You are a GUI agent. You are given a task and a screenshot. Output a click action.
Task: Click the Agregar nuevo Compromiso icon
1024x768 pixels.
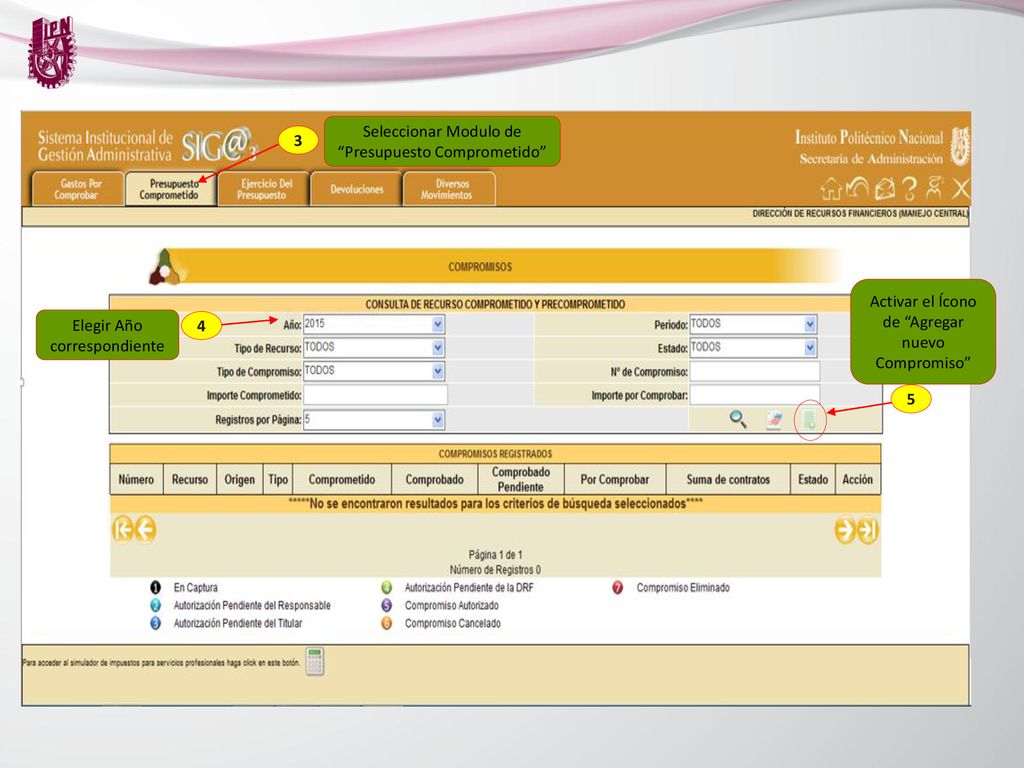coord(810,420)
